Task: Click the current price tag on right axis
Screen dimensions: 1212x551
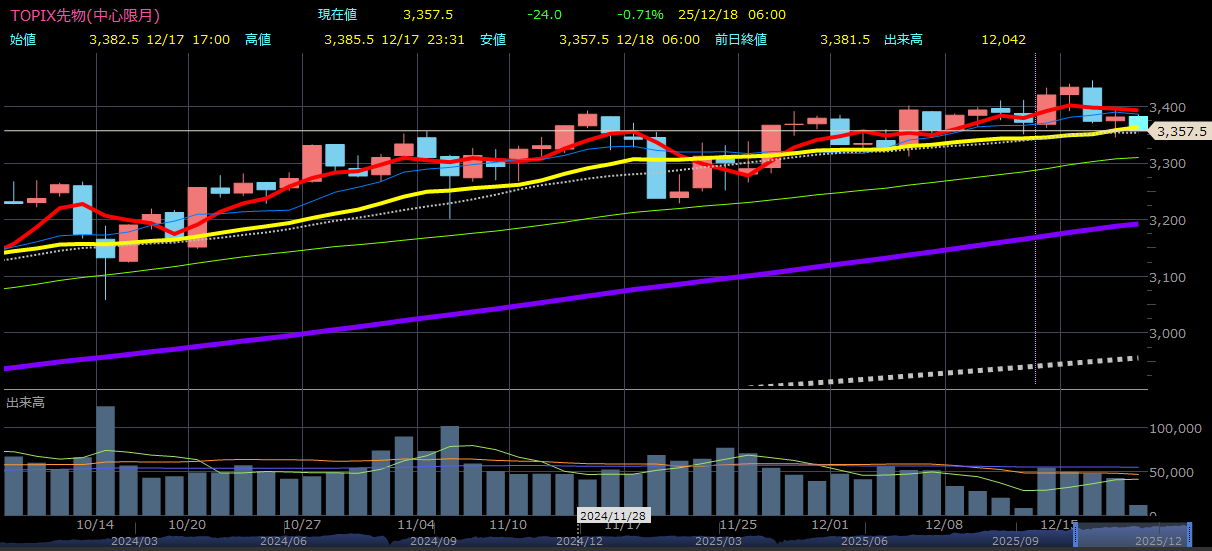Action: [x=1180, y=131]
